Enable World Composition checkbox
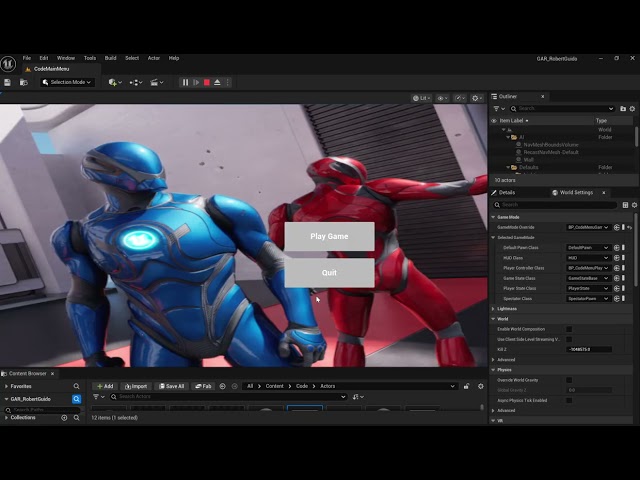The image size is (640, 480). [569, 329]
